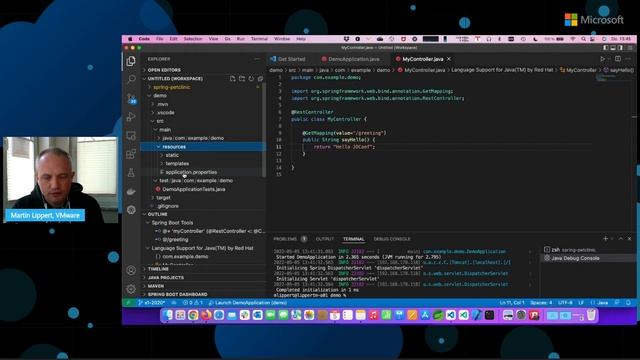Switch to DEBUG CONSOLE panel tab
The image size is (640, 360).
tap(392, 239)
